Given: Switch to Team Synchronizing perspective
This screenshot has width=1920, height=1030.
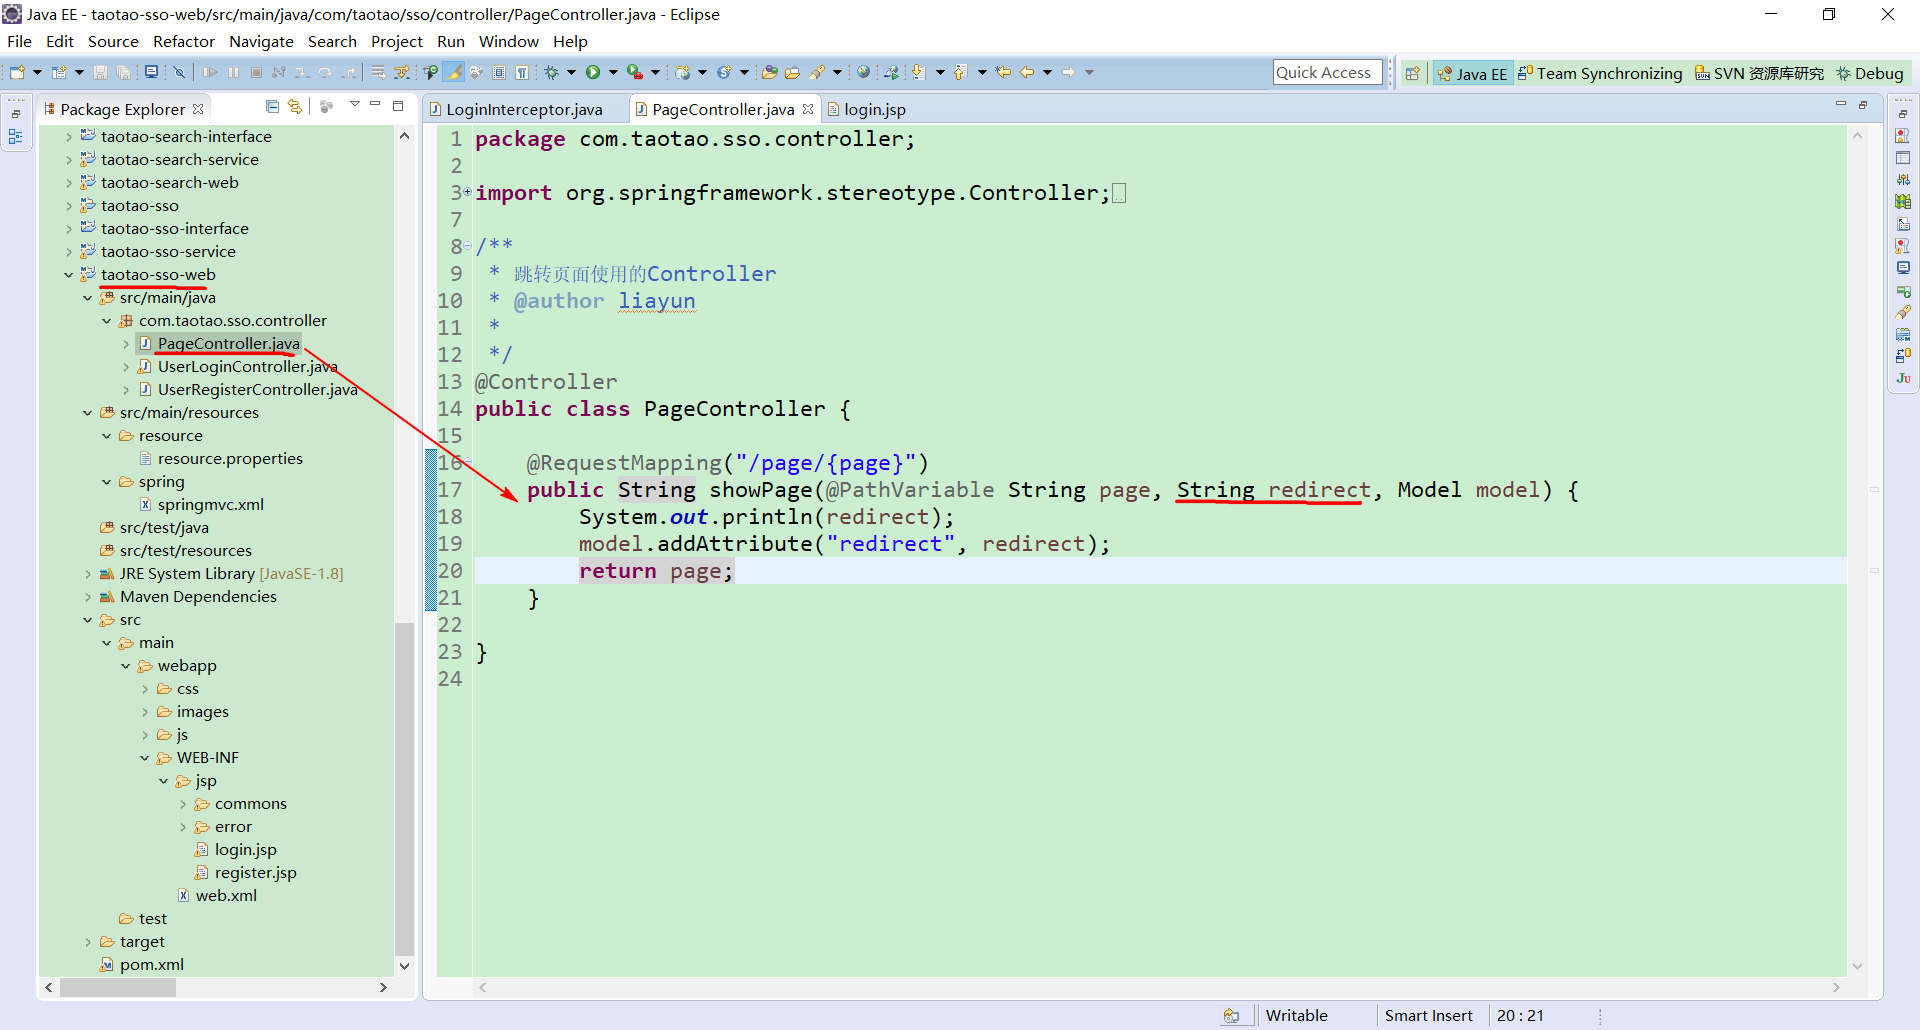Looking at the screenshot, I should coord(1600,73).
